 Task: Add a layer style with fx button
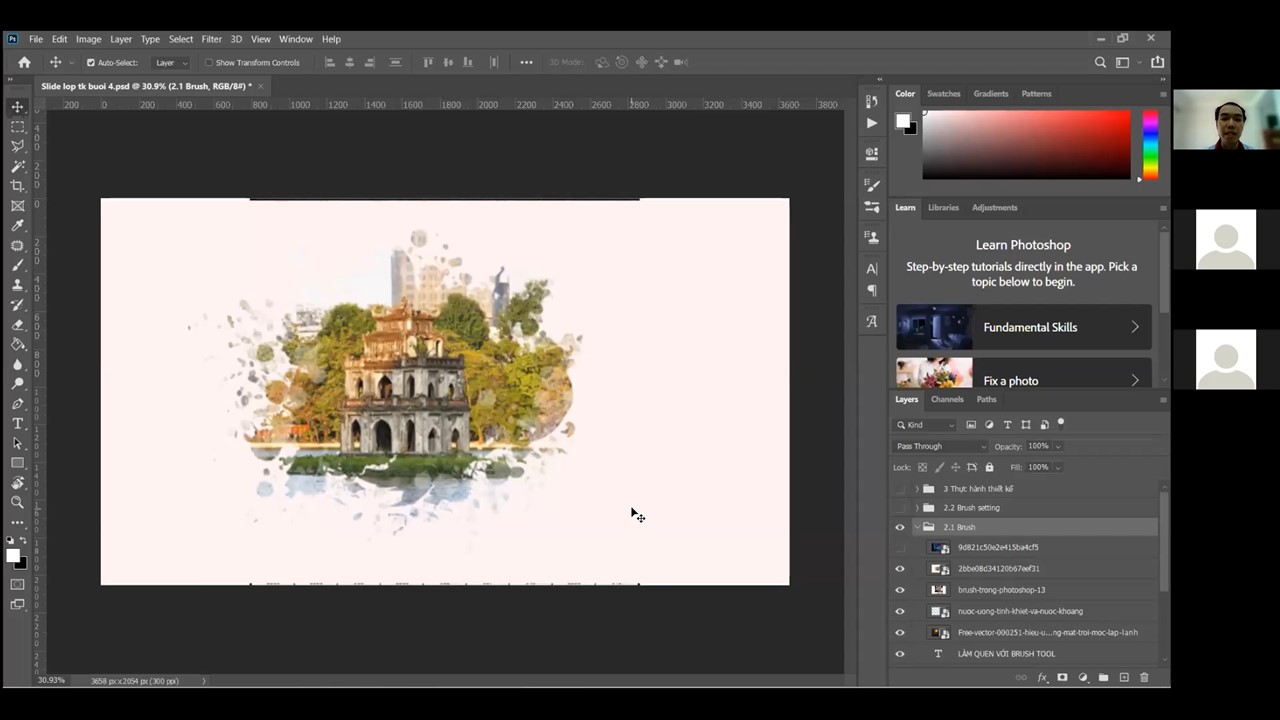point(1042,678)
